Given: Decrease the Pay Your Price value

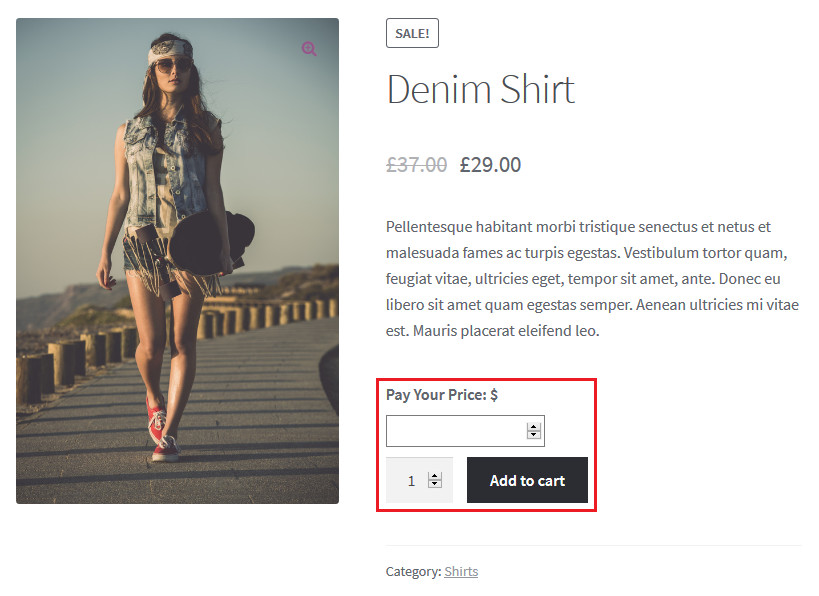Looking at the screenshot, I should [534, 435].
